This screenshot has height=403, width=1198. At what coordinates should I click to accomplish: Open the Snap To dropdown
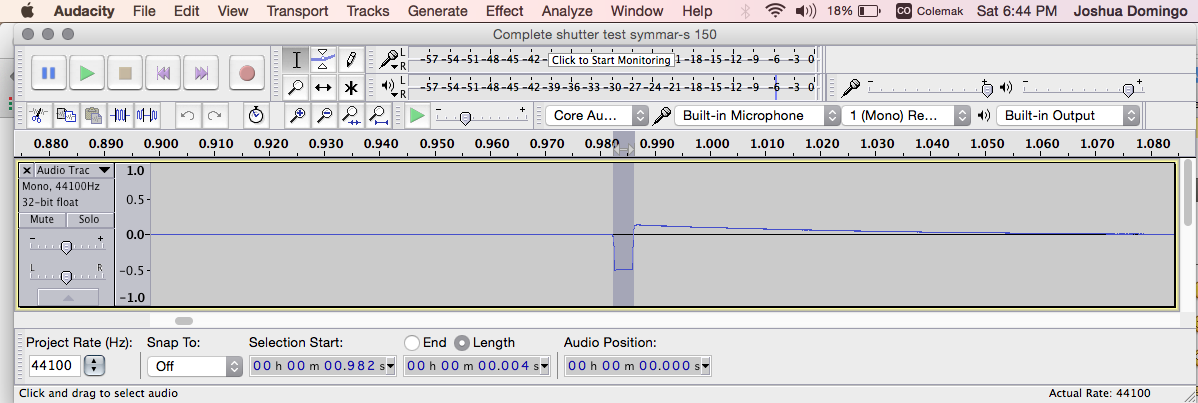tap(194, 366)
